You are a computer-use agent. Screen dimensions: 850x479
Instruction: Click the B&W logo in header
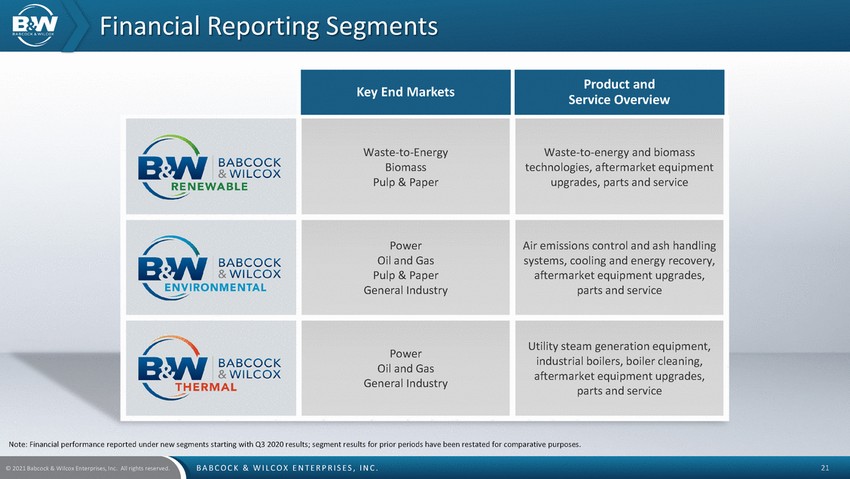(35, 25)
